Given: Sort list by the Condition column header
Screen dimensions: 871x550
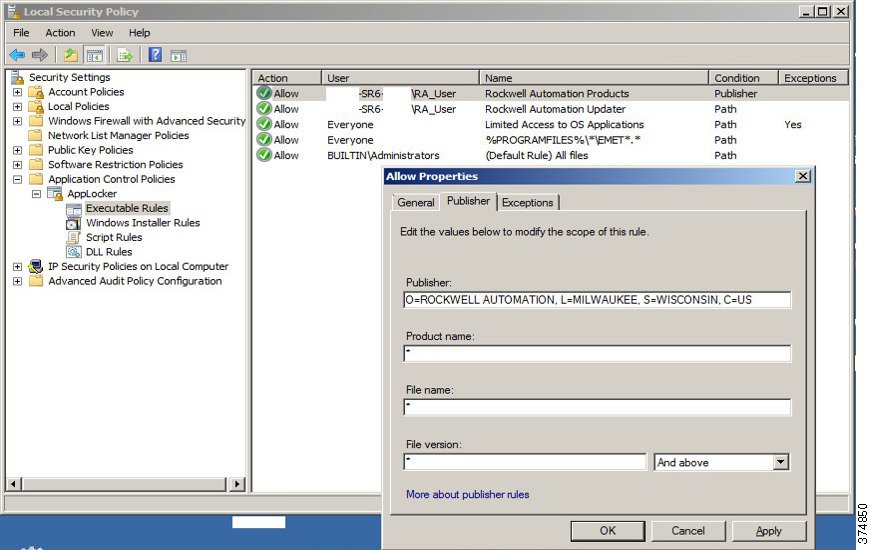Looking at the screenshot, I should [743, 78].
